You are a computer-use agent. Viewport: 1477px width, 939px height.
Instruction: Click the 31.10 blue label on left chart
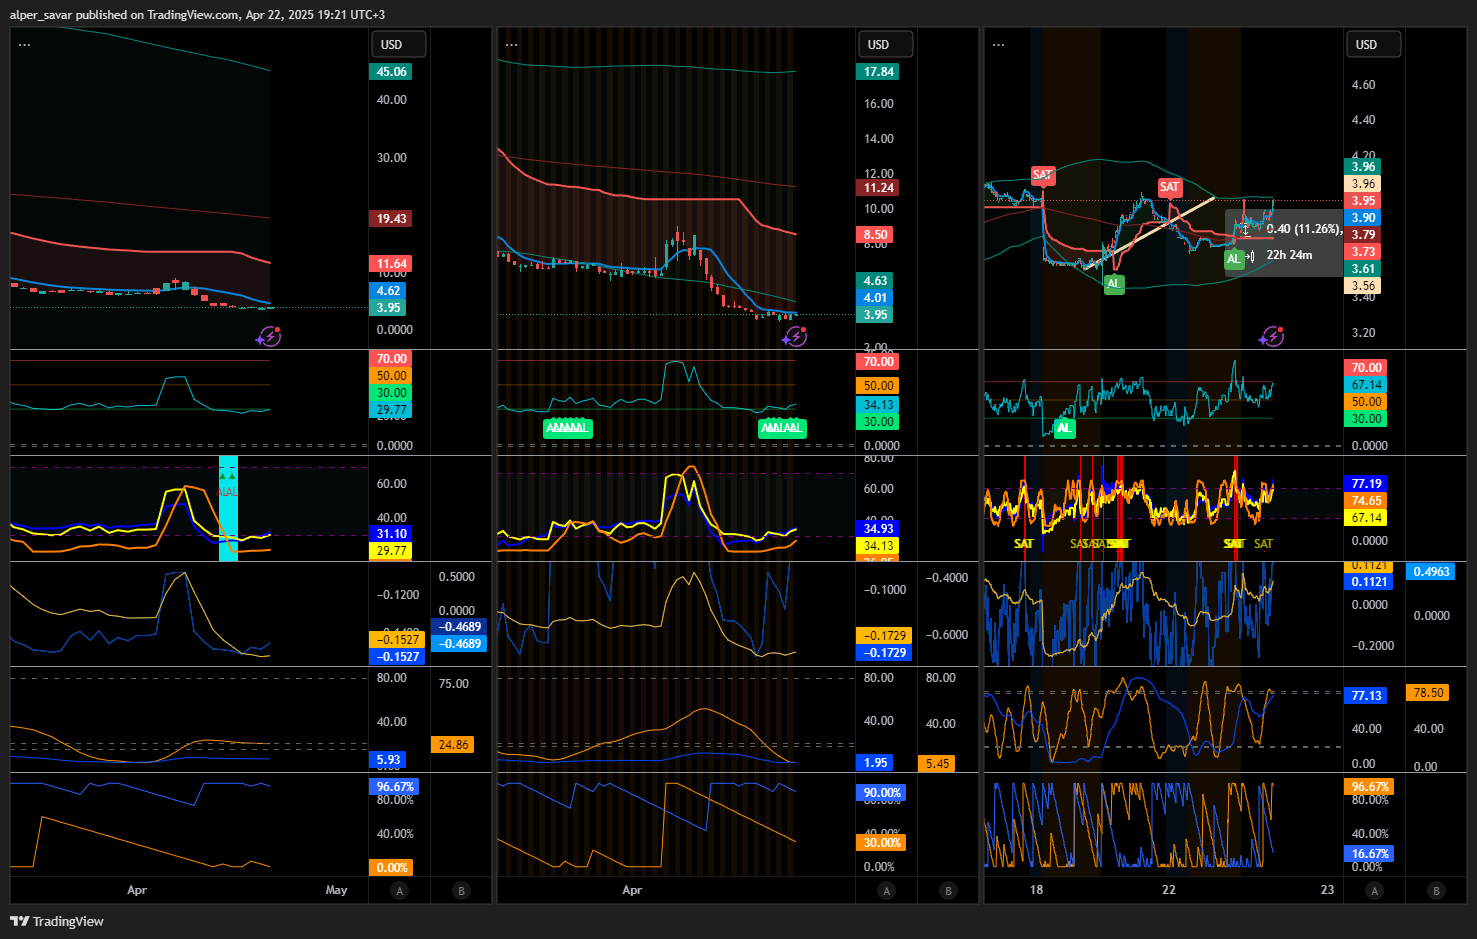[x=392, y=534]
